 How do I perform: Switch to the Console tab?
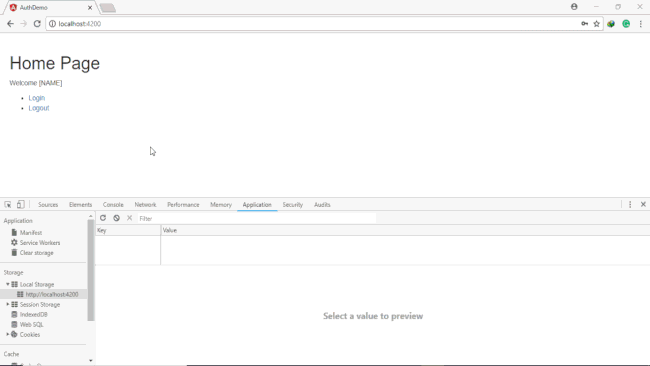(113, 205)
